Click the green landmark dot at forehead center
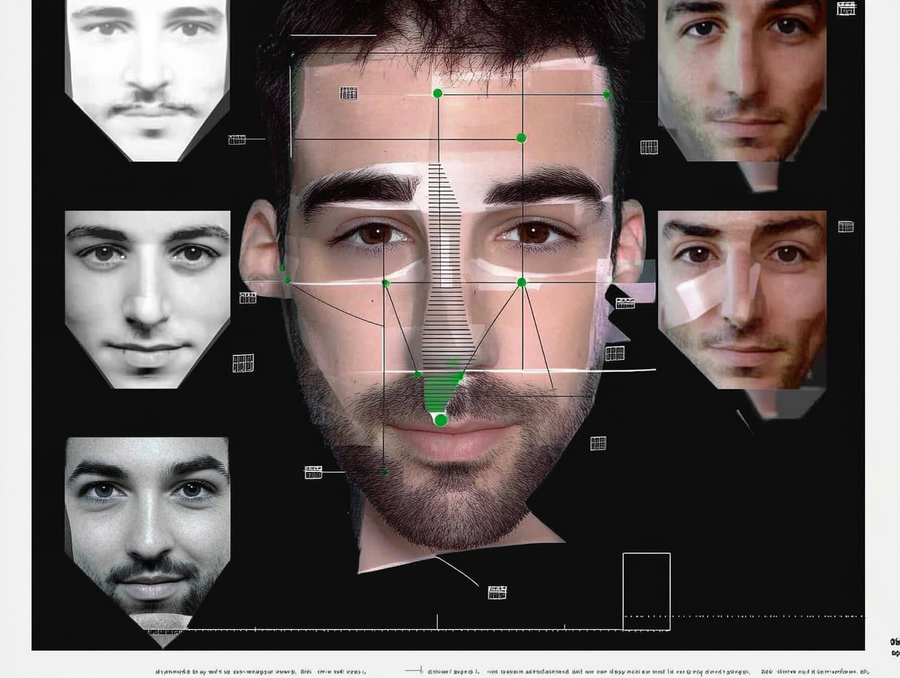 coord(437,93)
